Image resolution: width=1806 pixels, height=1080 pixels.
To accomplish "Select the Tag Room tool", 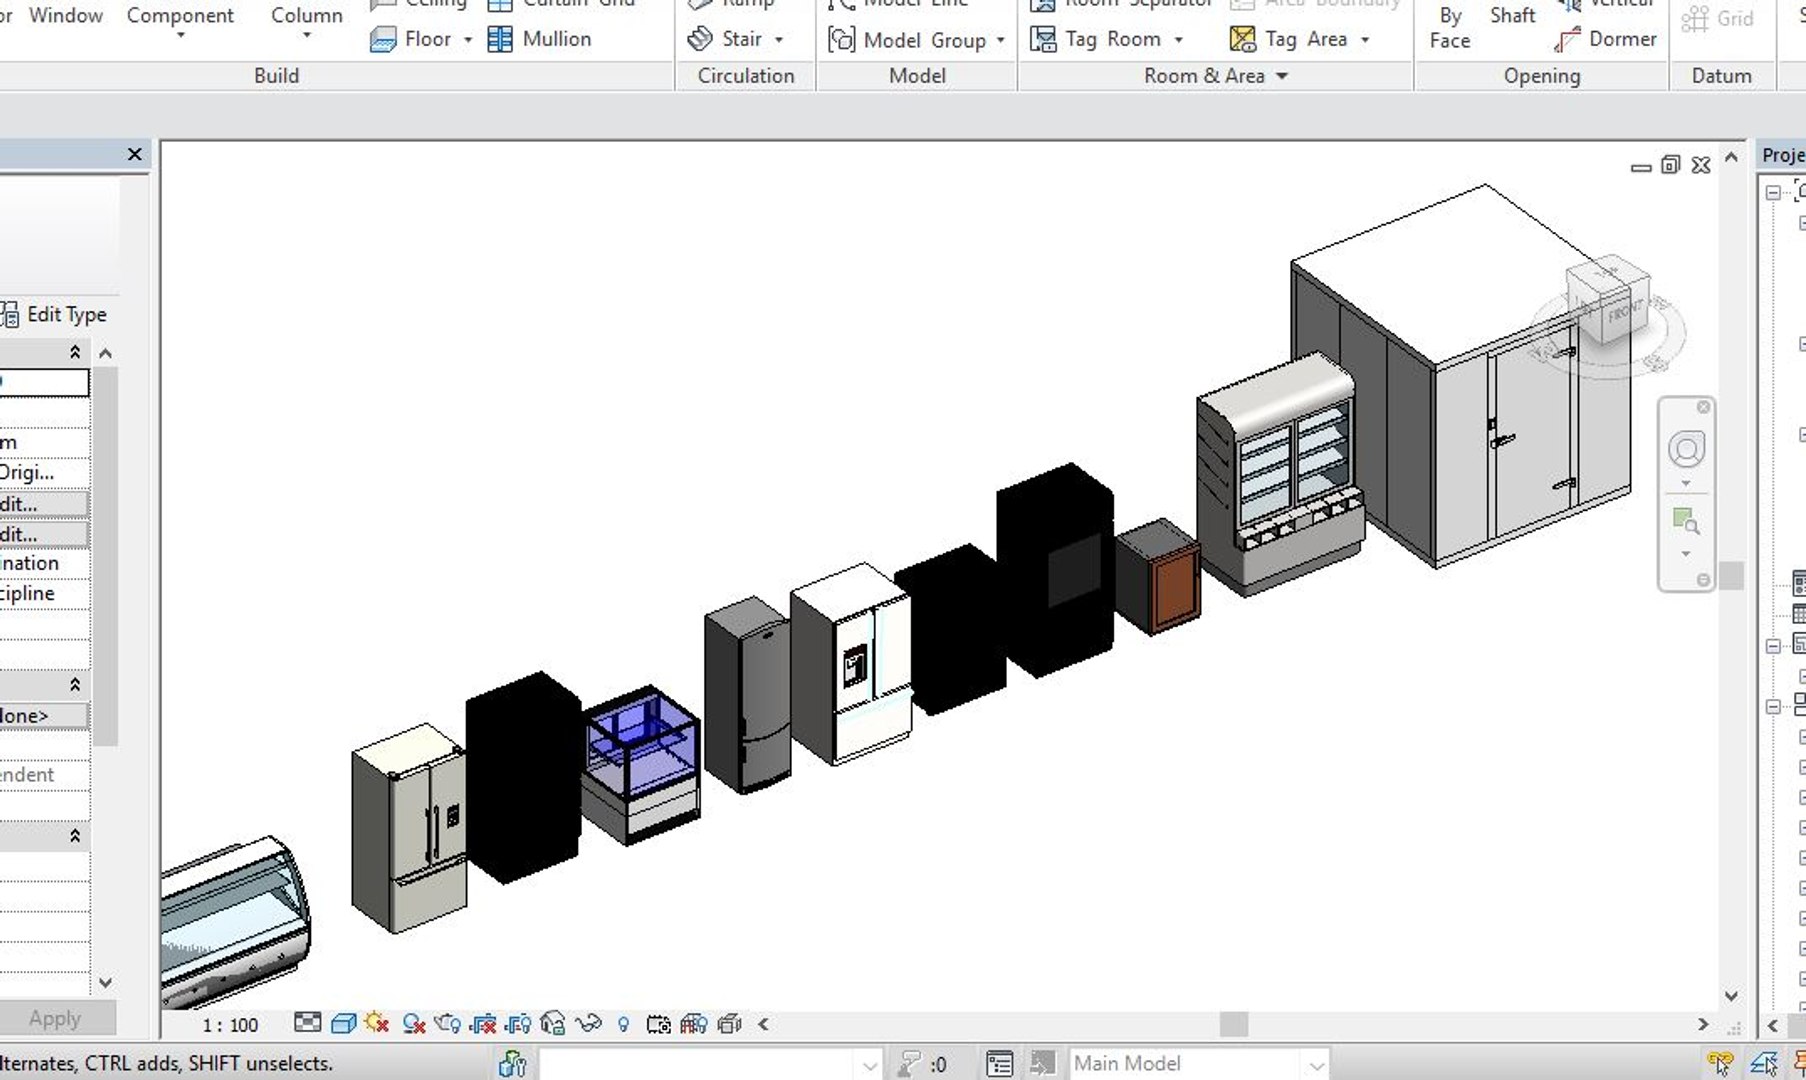I will click(x=1096, y=39).
